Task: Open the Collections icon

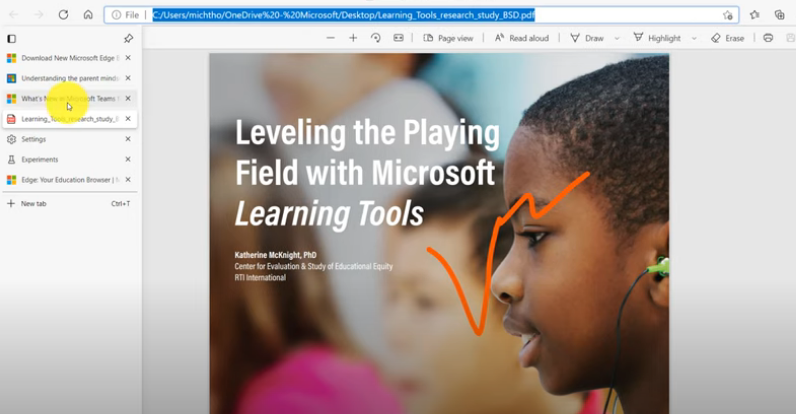Action: point(779,15)
